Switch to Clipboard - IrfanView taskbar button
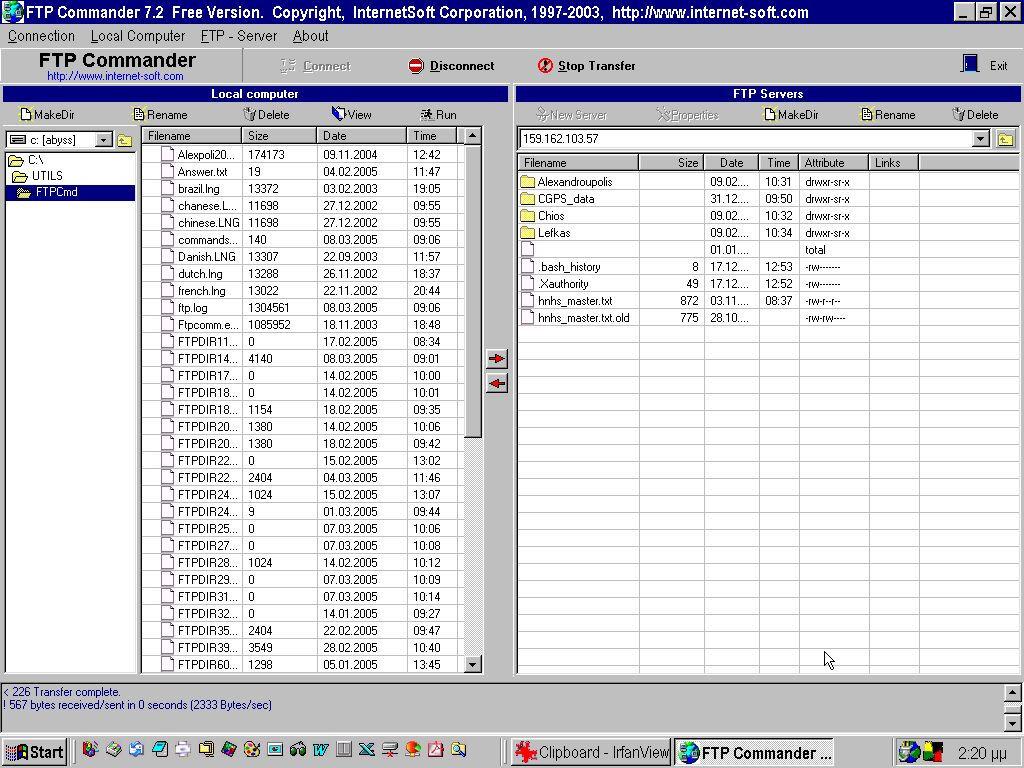The image size is (1024, 768). 590,752
